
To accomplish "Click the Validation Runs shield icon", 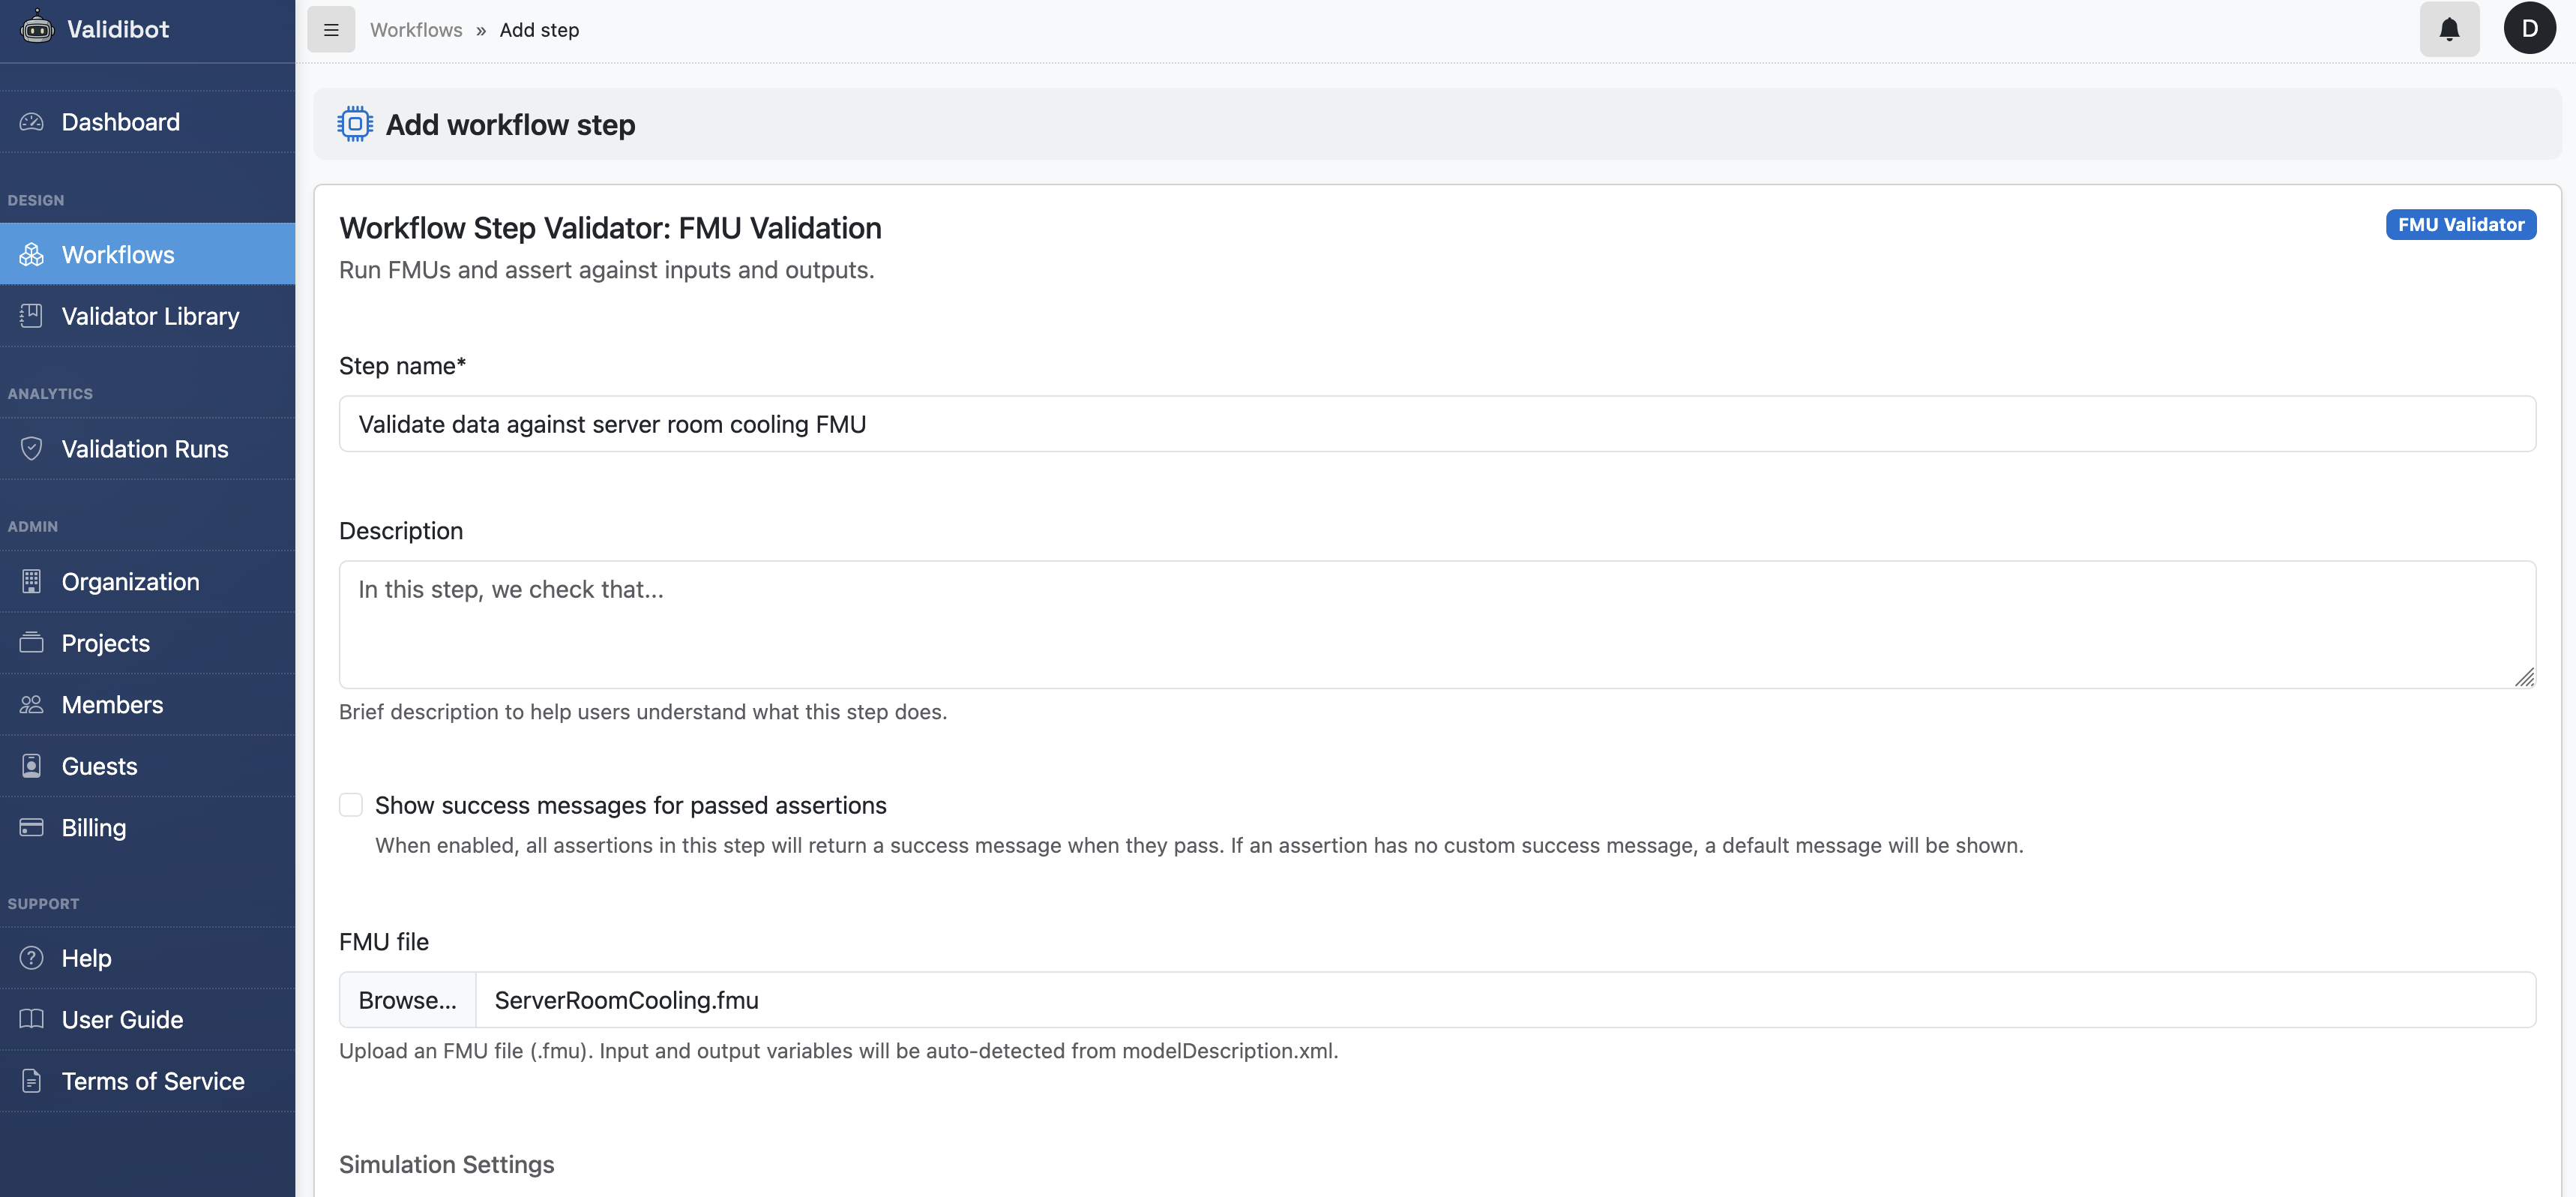I will [31, 448].
